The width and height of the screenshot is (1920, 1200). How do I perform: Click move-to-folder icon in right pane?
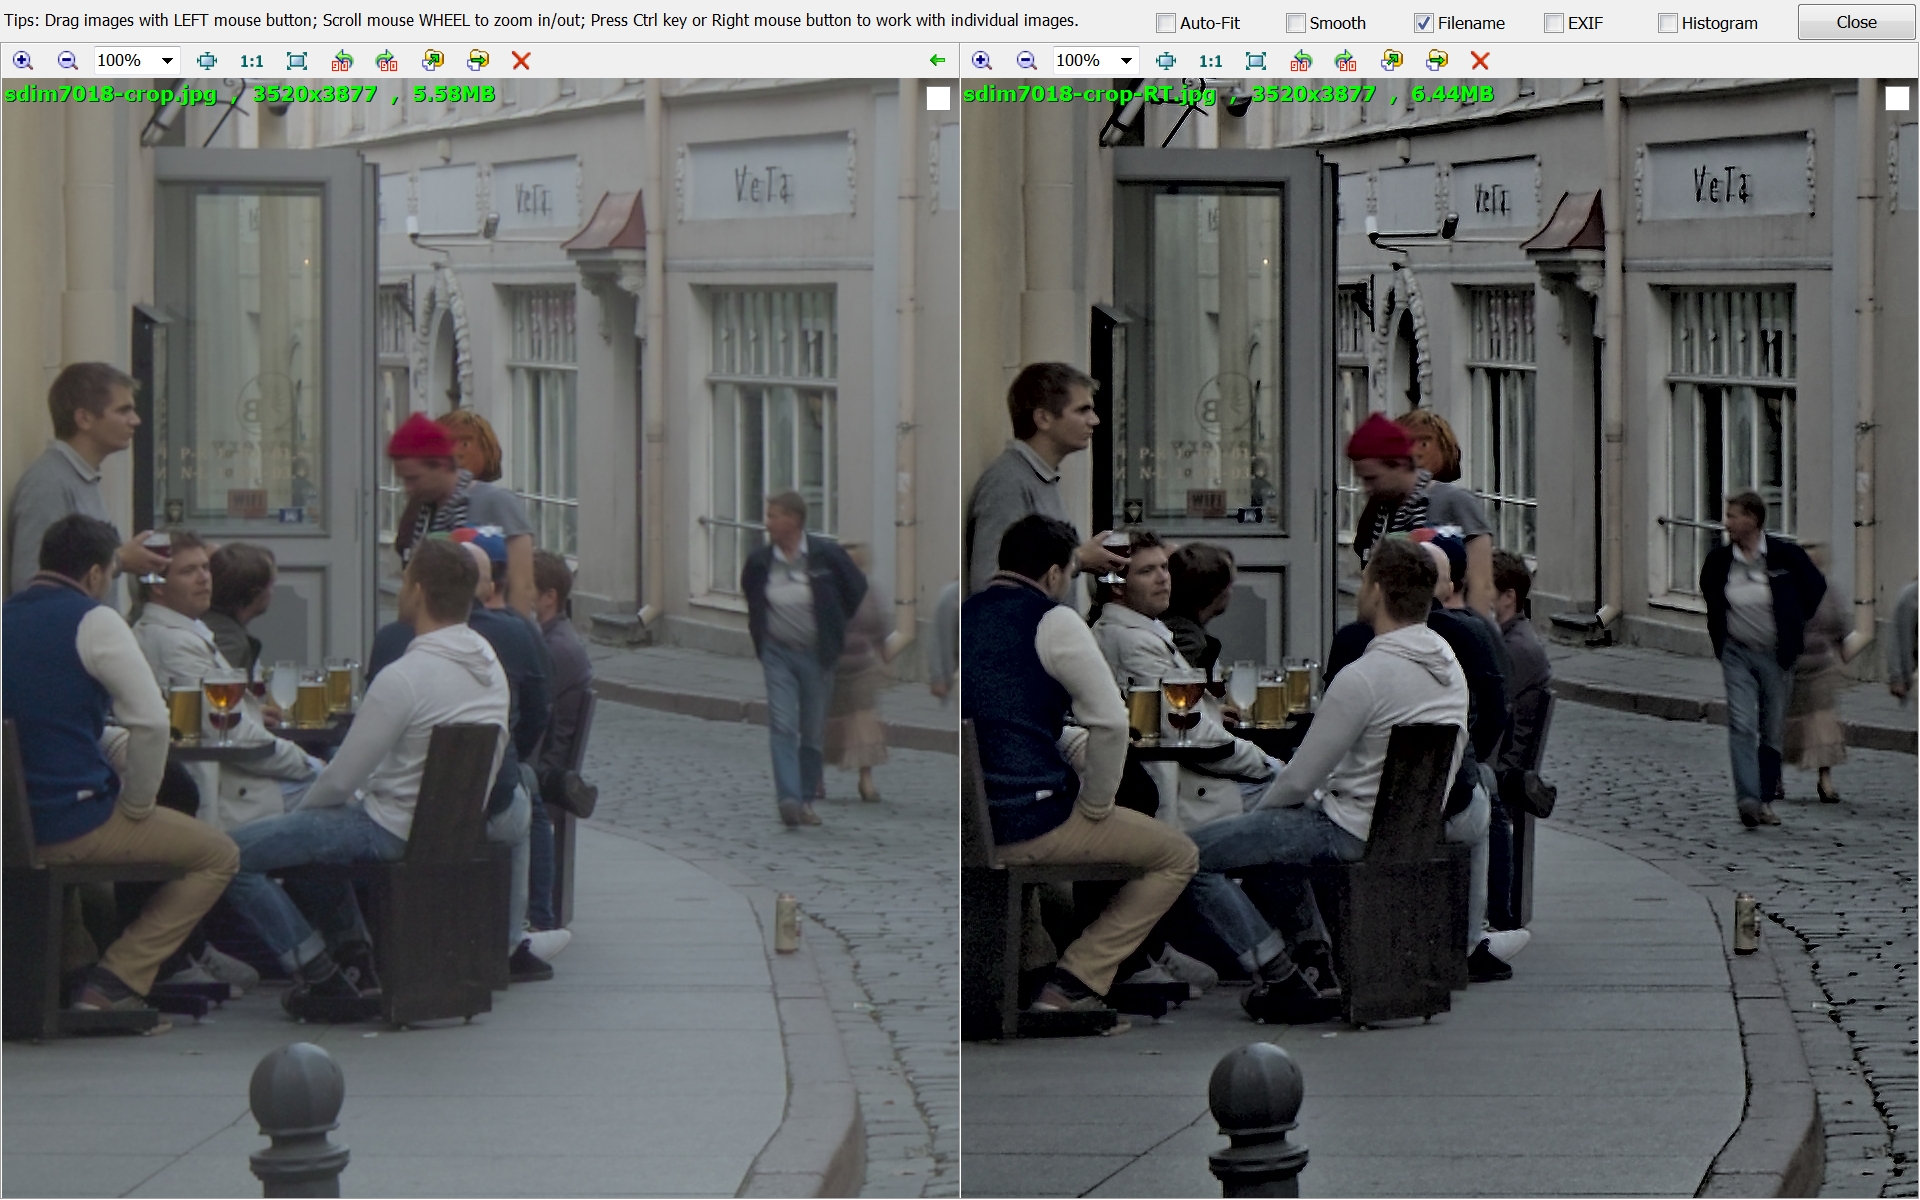tap(1437, 61)
